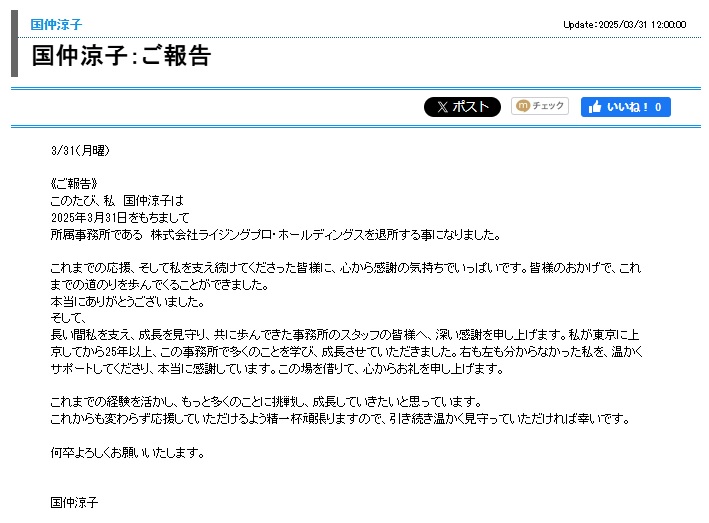Click the line 2025年3月31日をもちまして
709x523 pixels.
click(120, 217)
